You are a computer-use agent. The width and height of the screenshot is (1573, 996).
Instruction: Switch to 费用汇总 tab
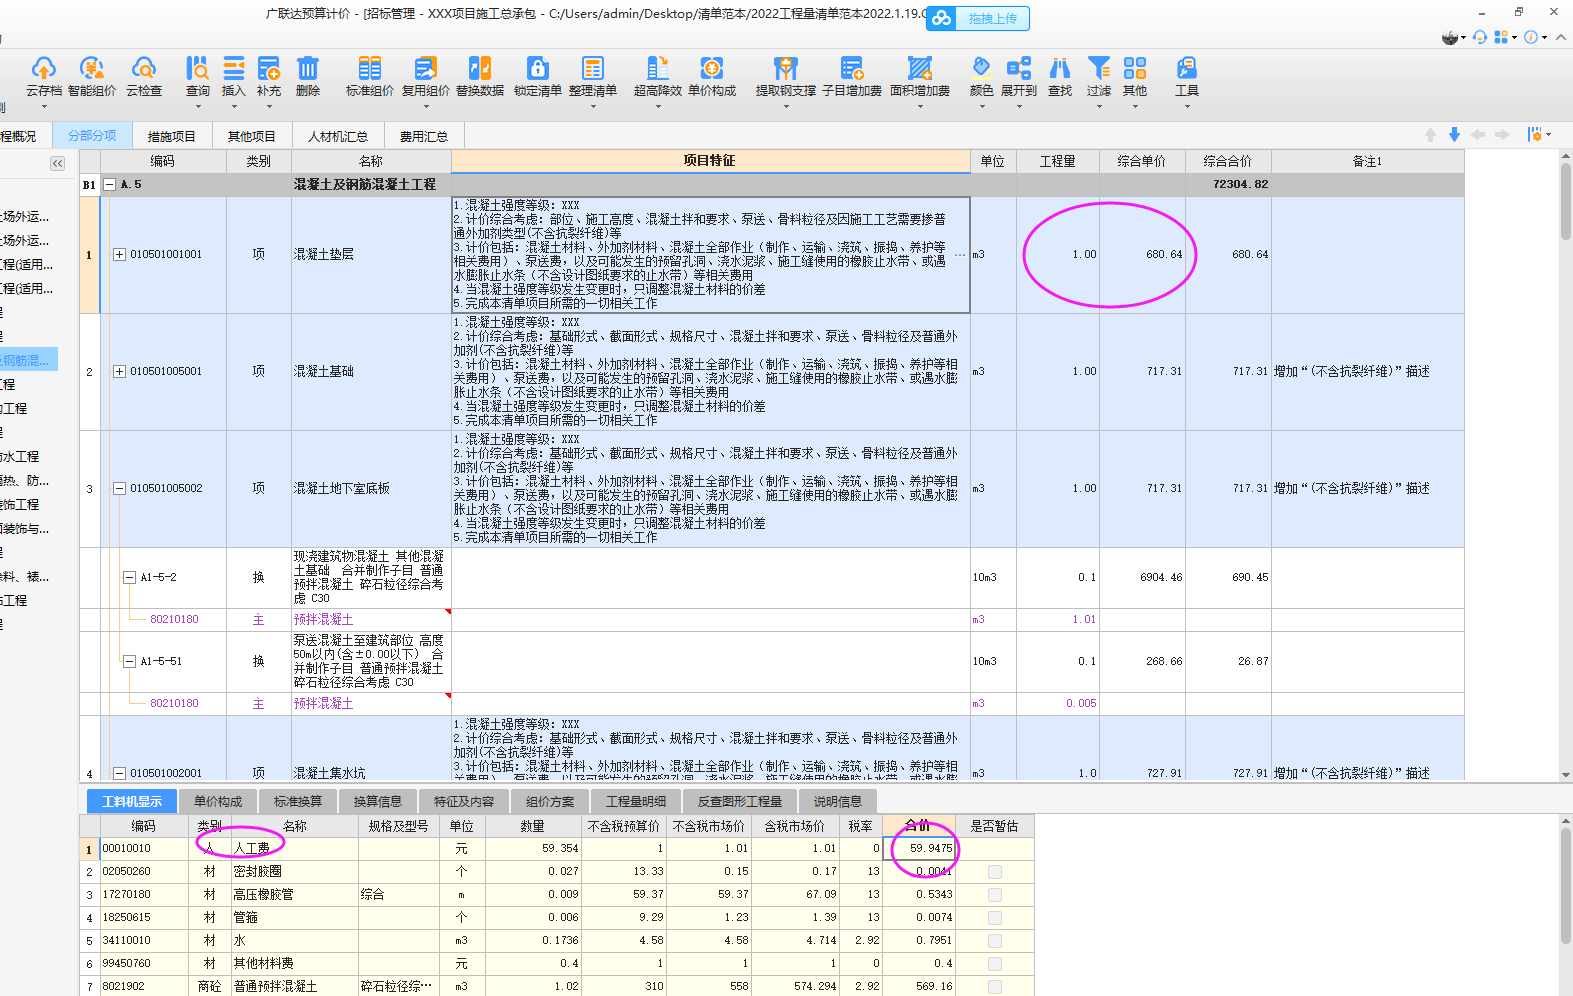coord(423,136)
